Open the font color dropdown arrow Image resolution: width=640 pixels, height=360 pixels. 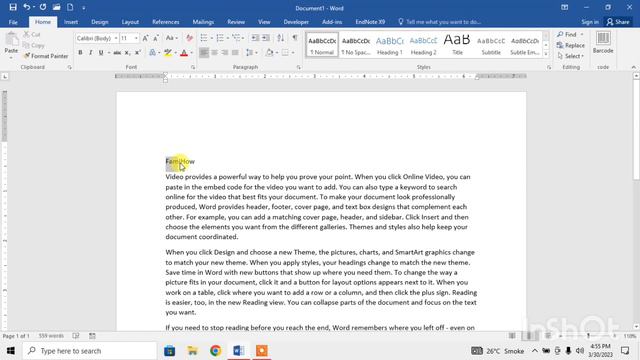tap(191, 53)
